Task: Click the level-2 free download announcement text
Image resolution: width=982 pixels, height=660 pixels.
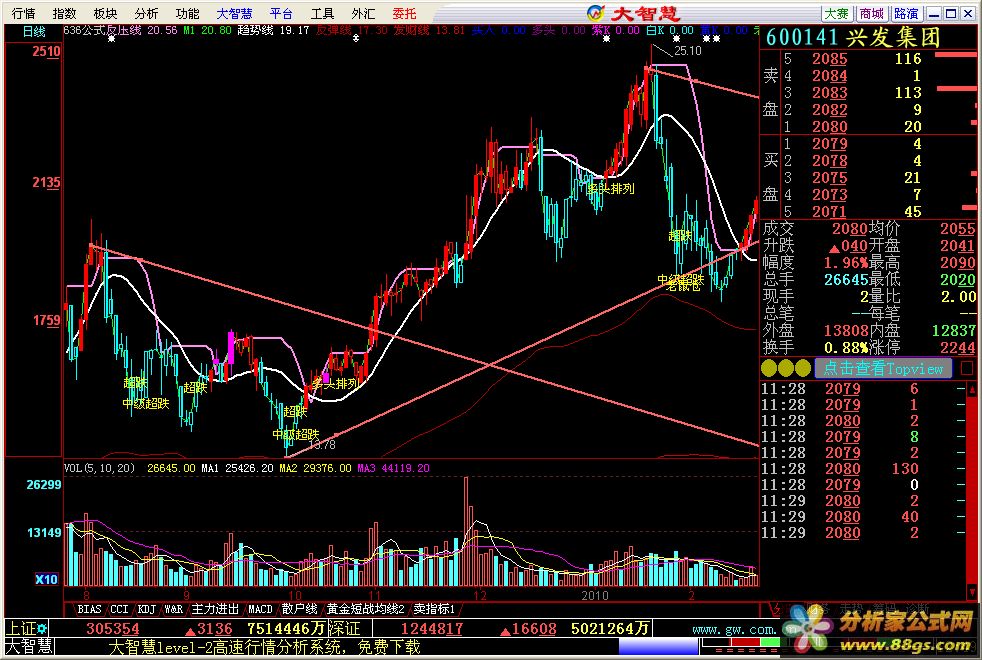Action: pos(264,646)
